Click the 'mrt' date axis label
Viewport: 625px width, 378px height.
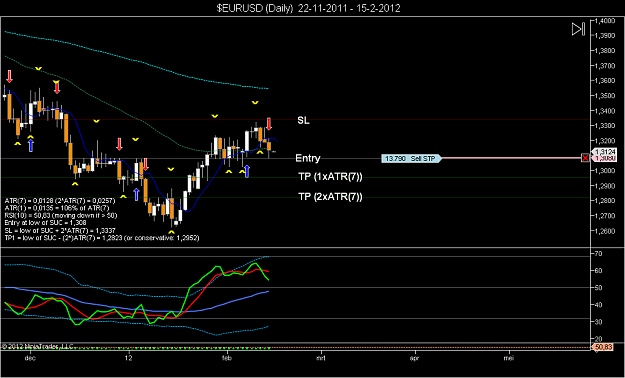pos(320,358)
